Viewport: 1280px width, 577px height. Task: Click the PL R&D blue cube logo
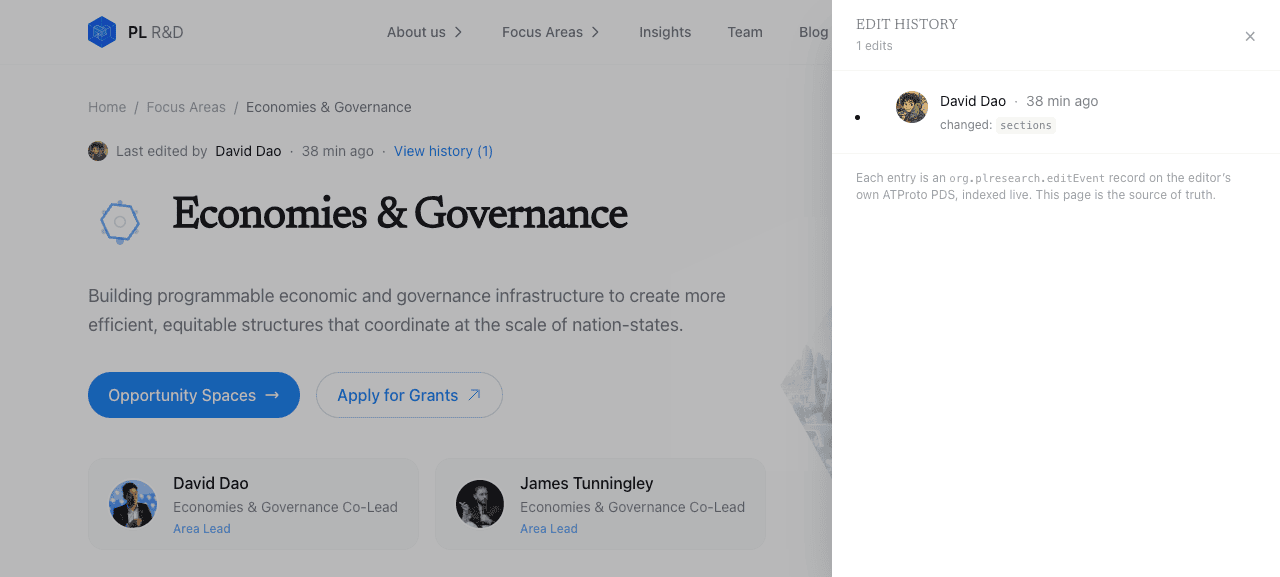[x=102, y=32]
